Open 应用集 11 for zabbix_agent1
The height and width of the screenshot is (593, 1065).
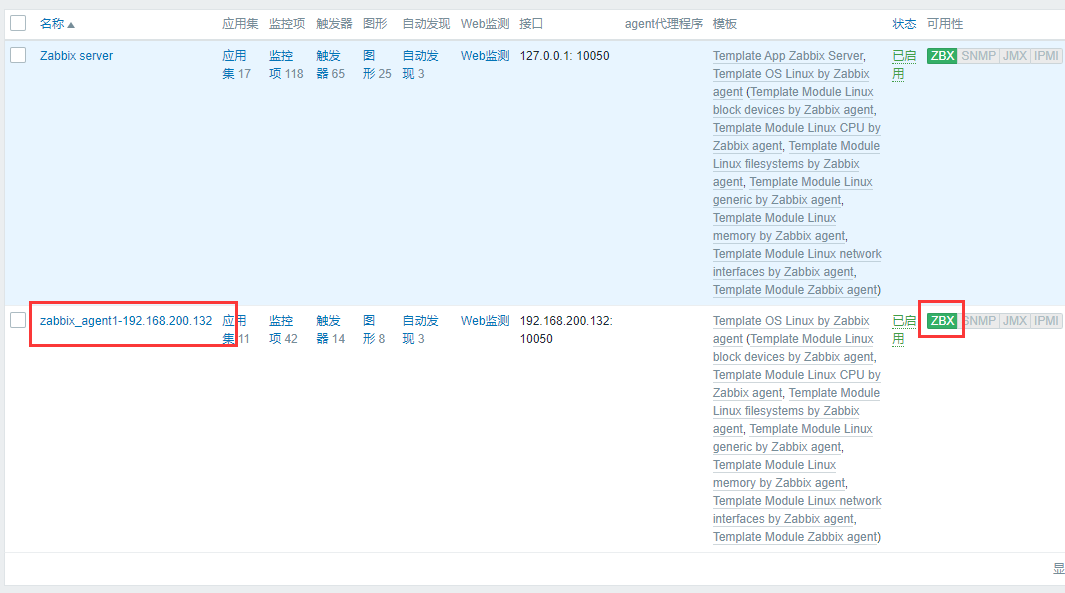(236, 329)
